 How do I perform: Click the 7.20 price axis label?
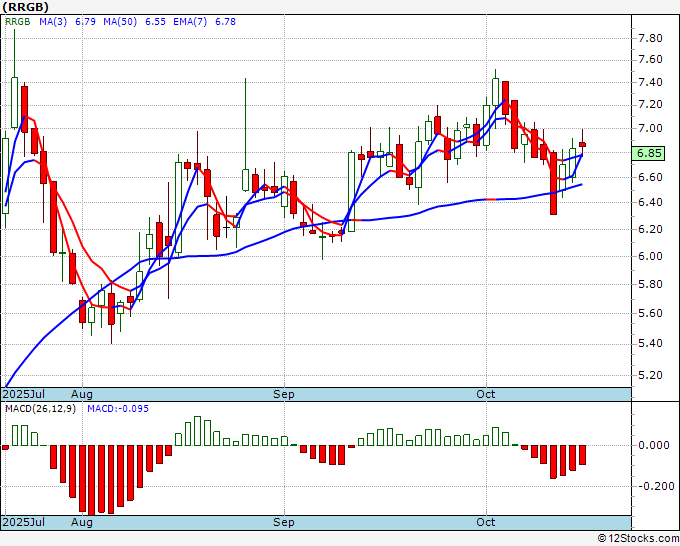pyautogui.click(x=651, y=105)
